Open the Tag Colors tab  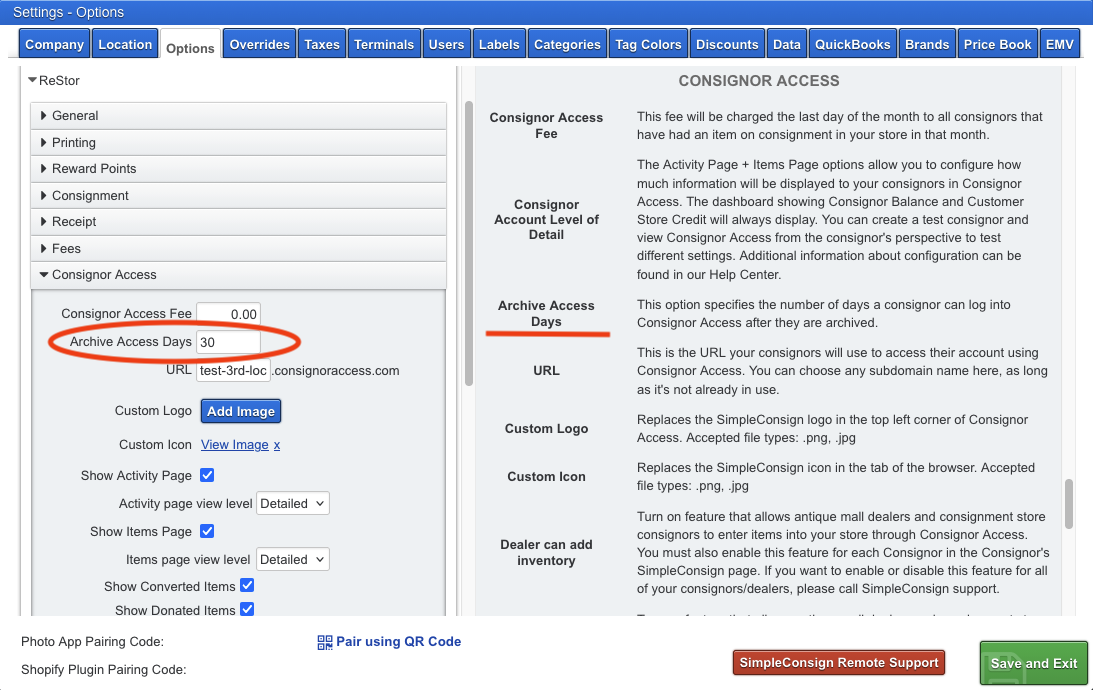tap(648, 44)
